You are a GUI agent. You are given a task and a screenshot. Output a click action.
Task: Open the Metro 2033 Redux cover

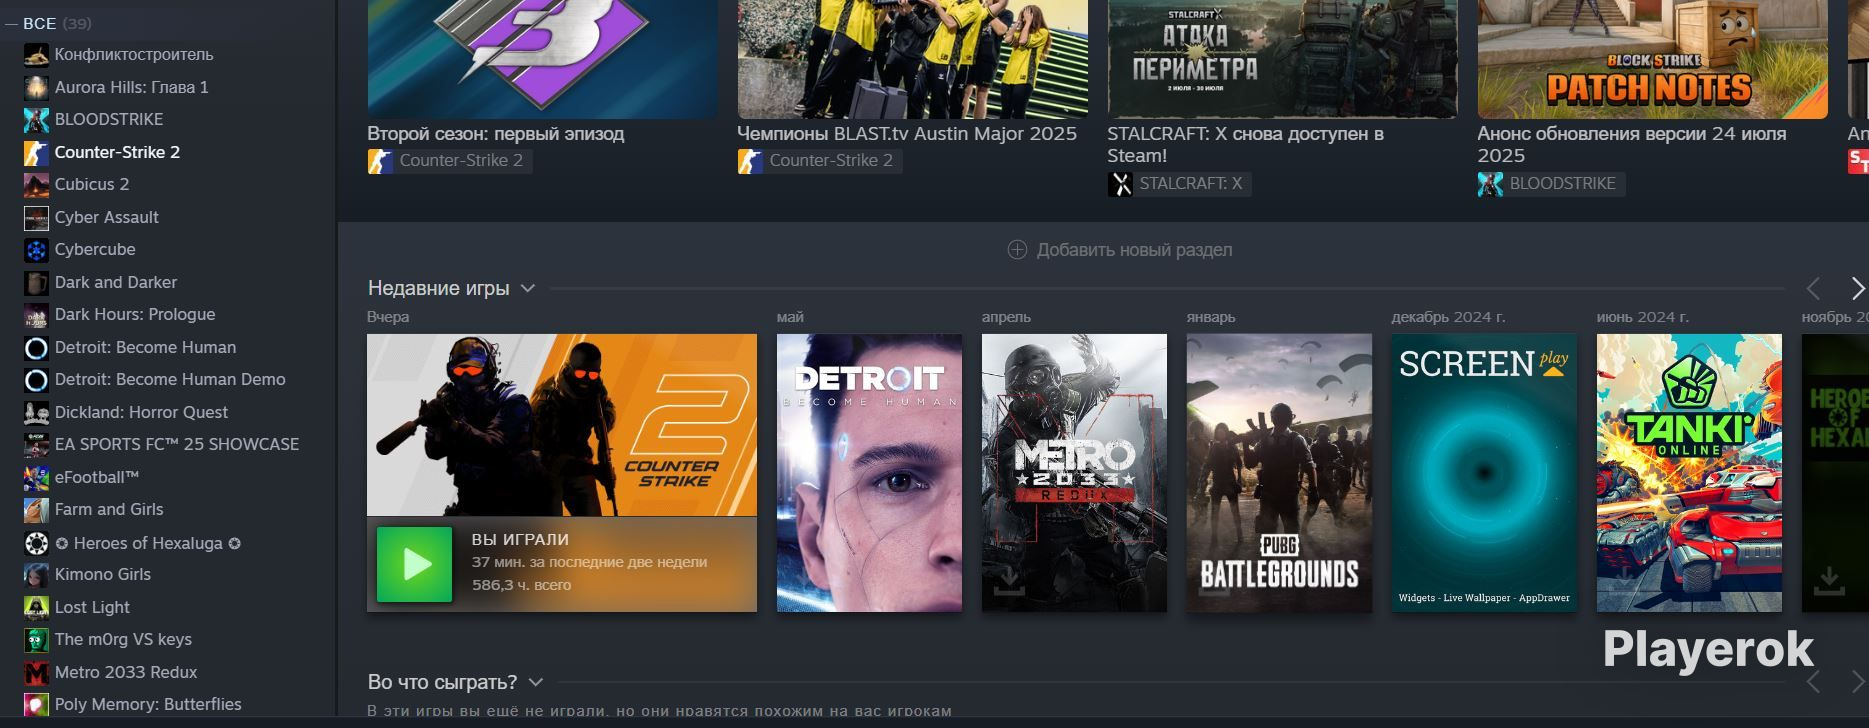pos(1074,473)
